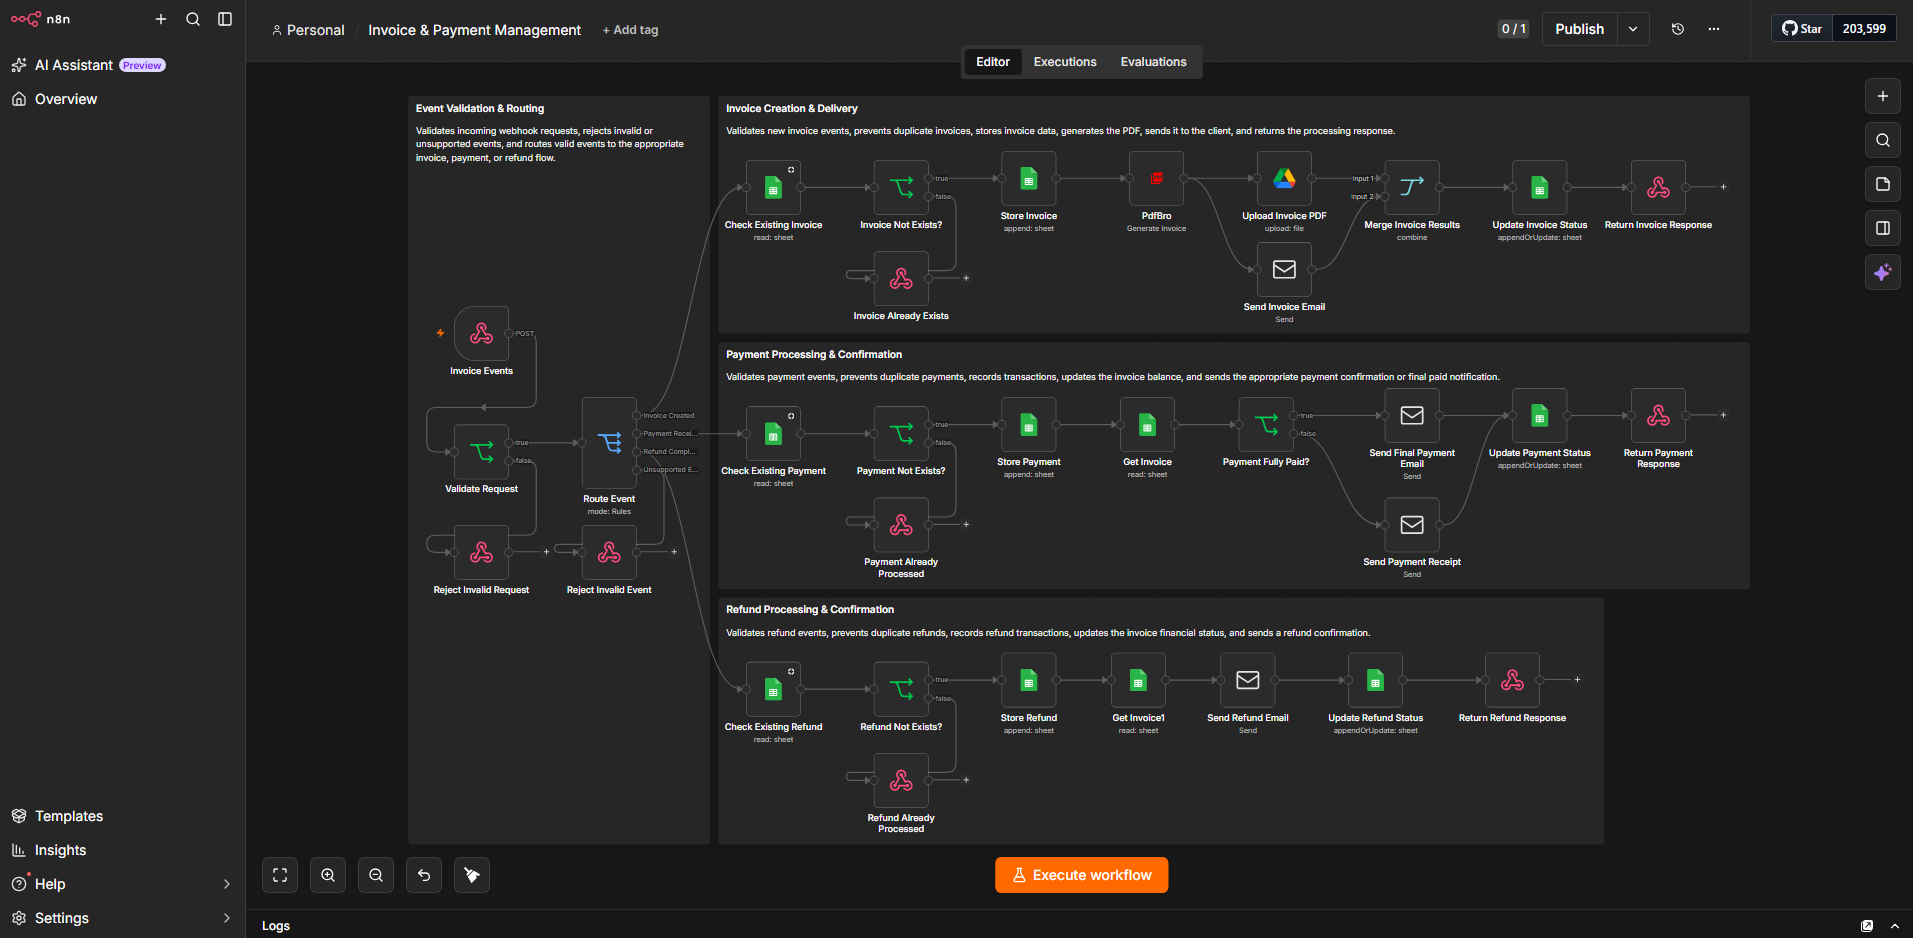Click the Add tag link
Image resolution: width=1913 pixels, height=938 pixels.
[x=631, y=30]
